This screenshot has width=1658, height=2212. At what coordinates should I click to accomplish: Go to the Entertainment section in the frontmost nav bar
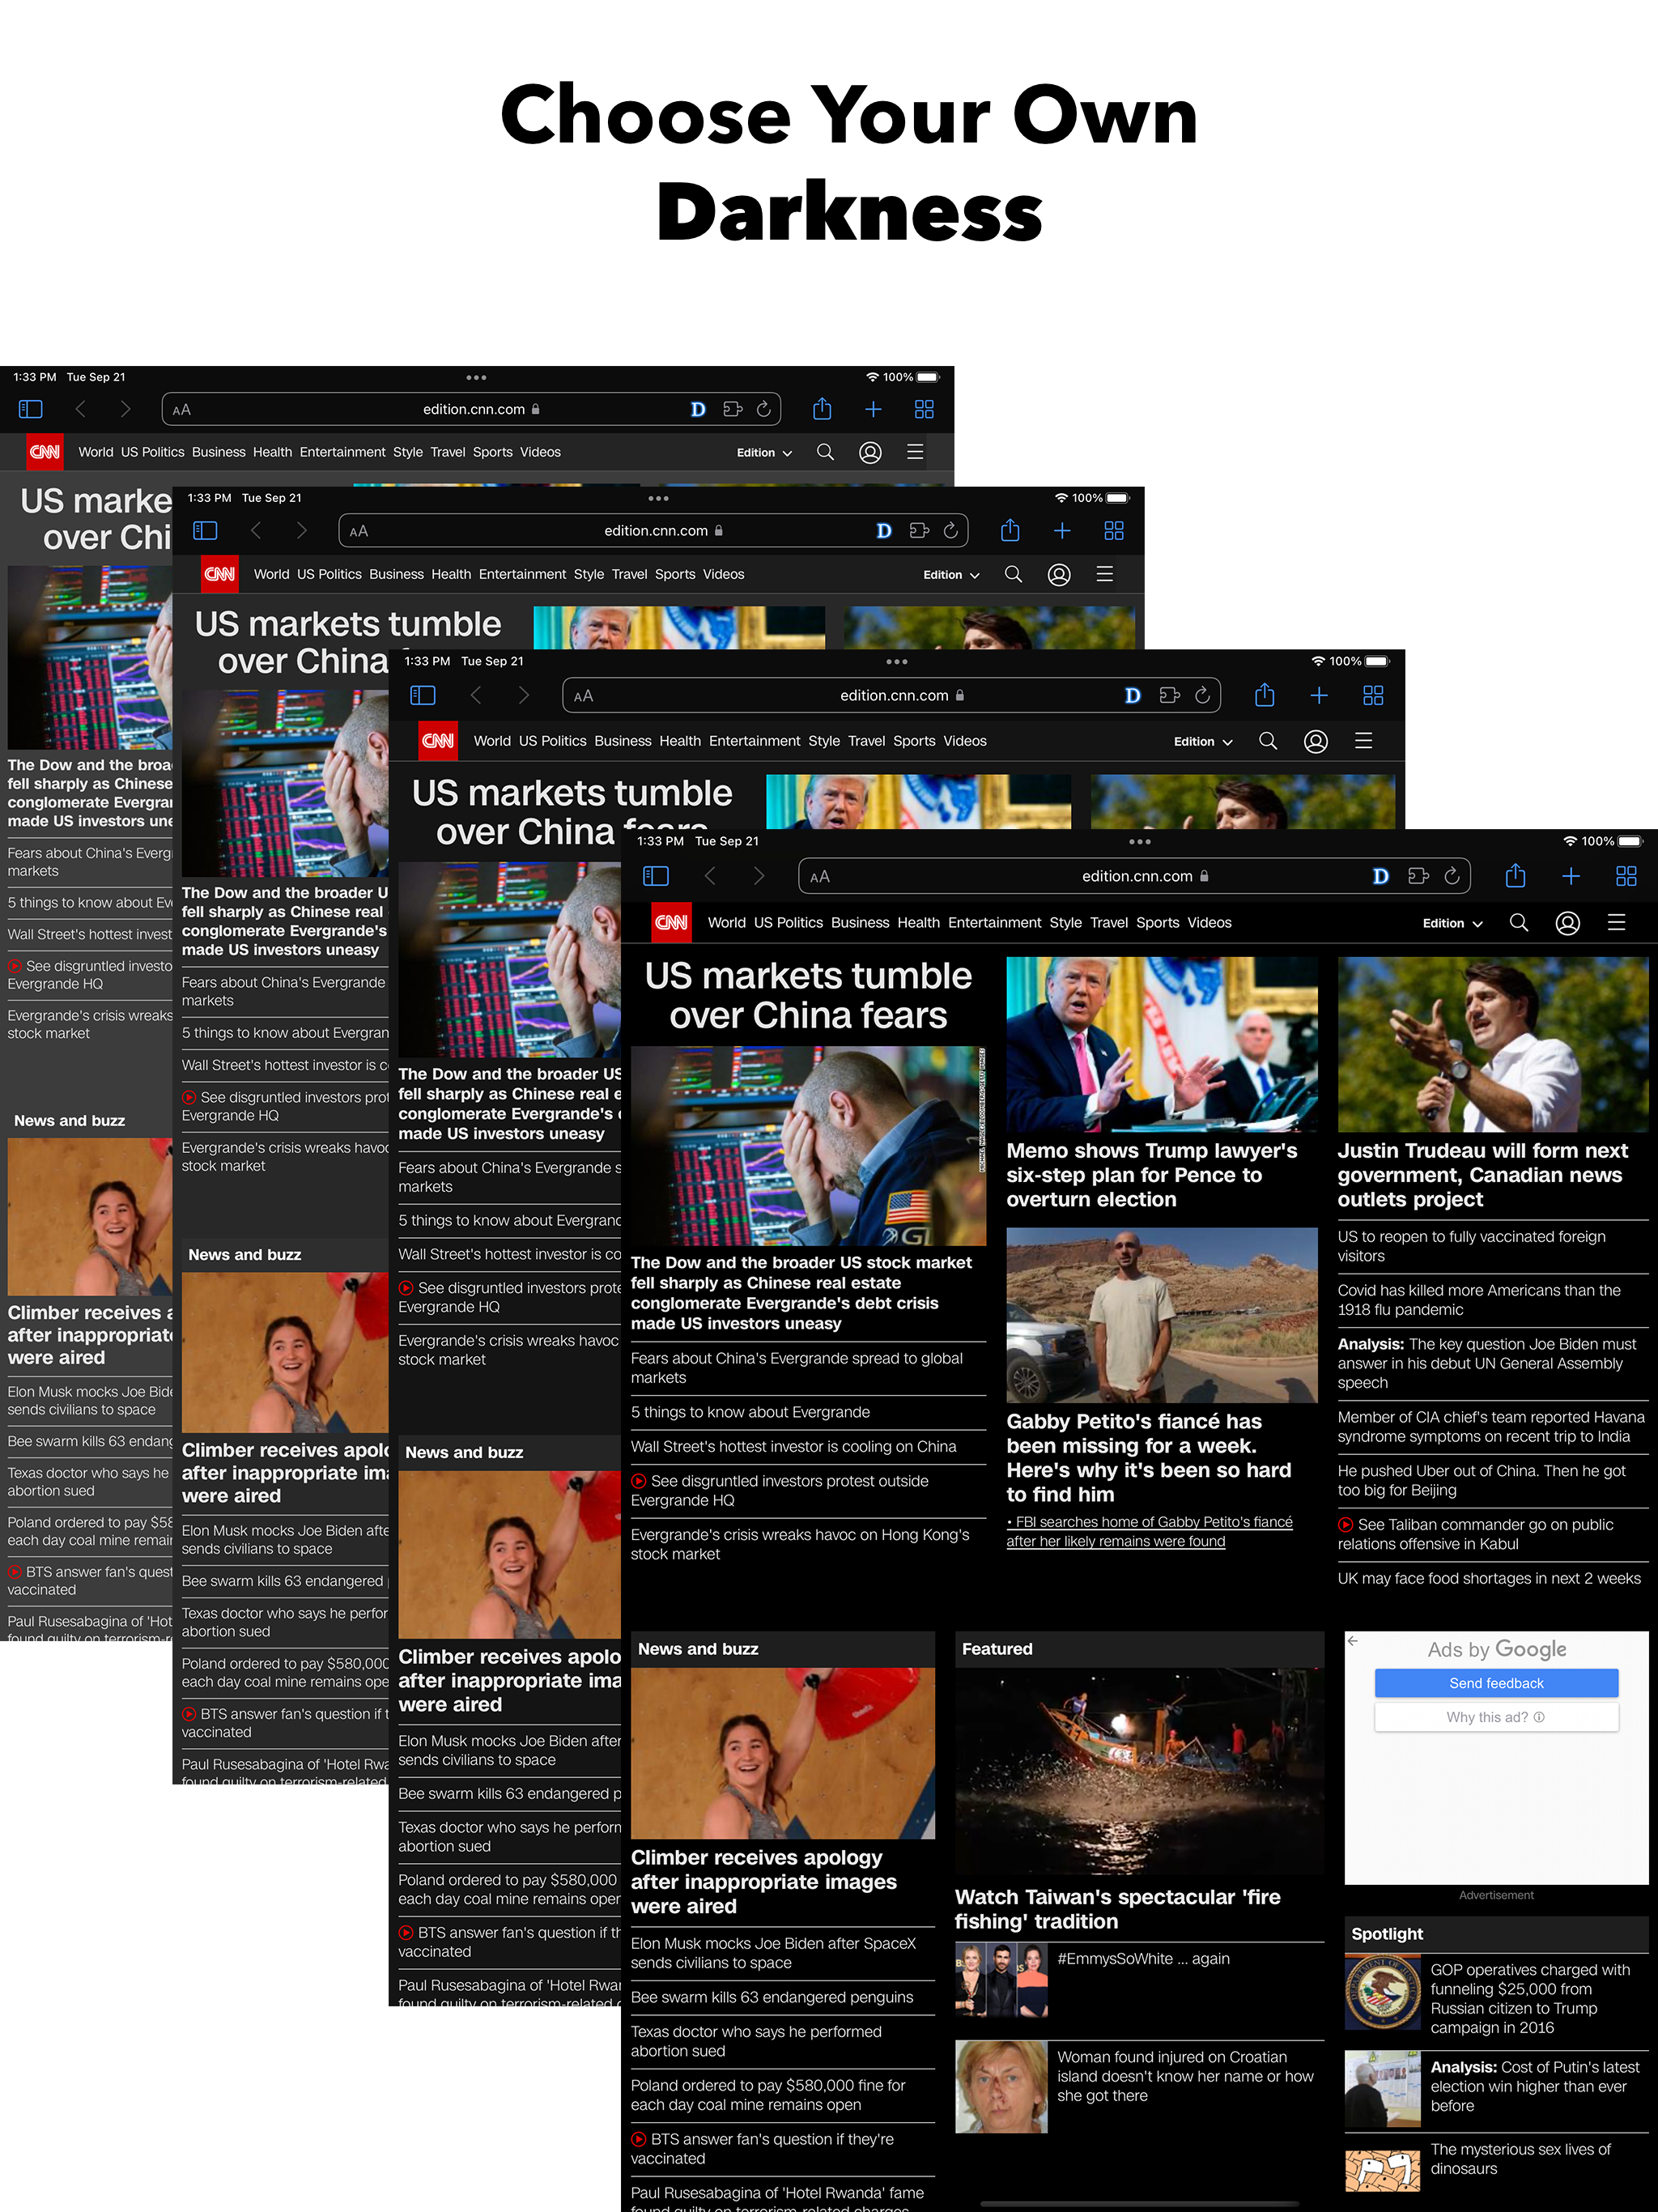click(x=994, y=922)
